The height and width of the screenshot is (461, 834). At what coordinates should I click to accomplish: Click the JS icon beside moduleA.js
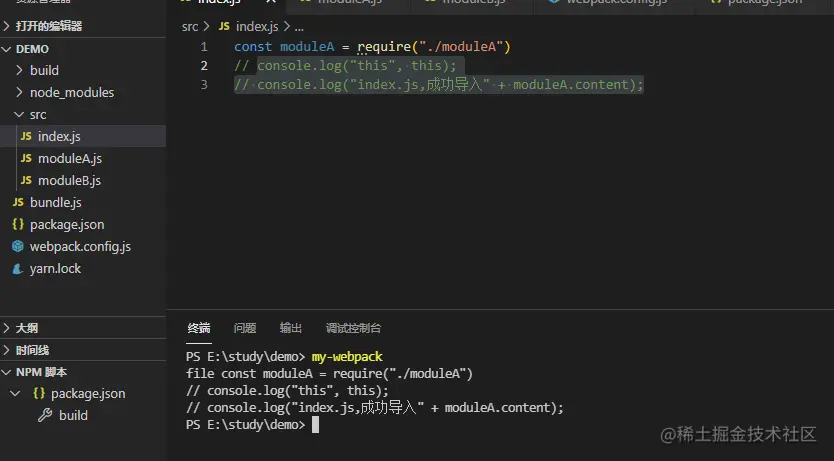[26, 158]
